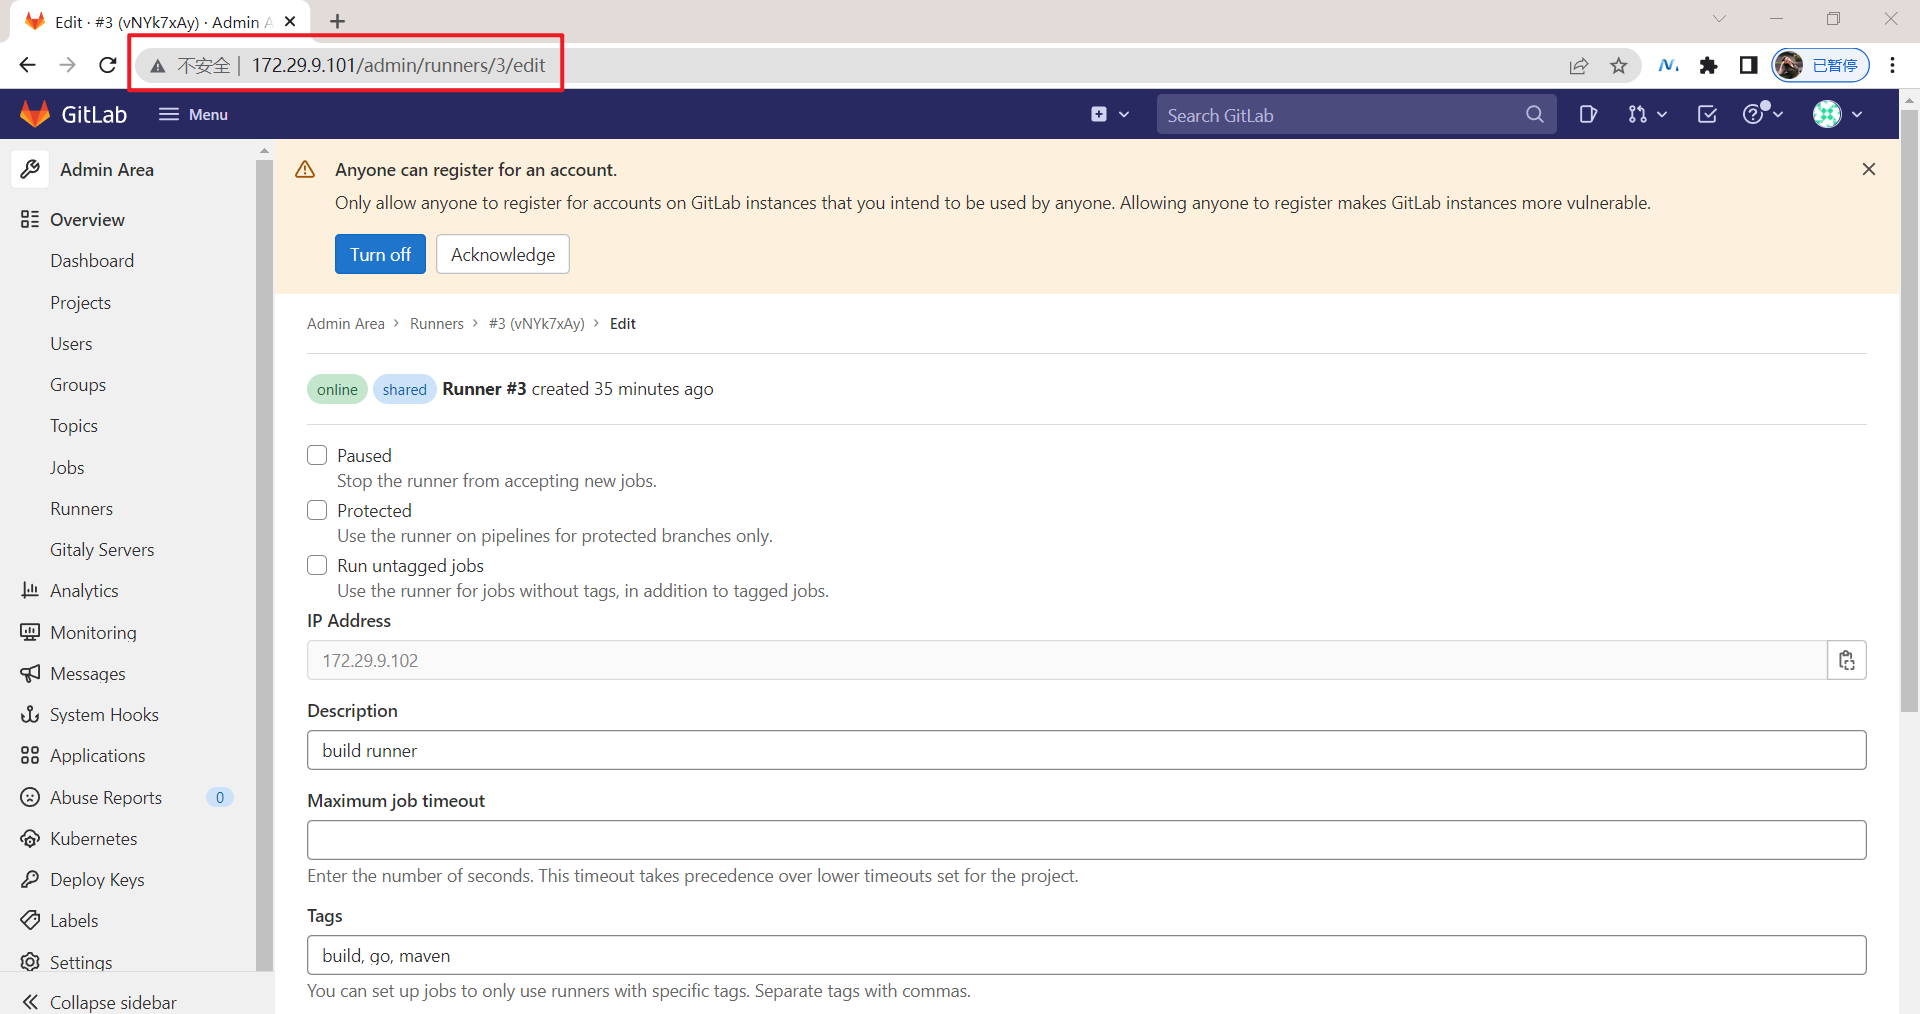Open the To-Do list icon
This screenshot has height=1014, width=1920.
click(x=1707, y=114)
